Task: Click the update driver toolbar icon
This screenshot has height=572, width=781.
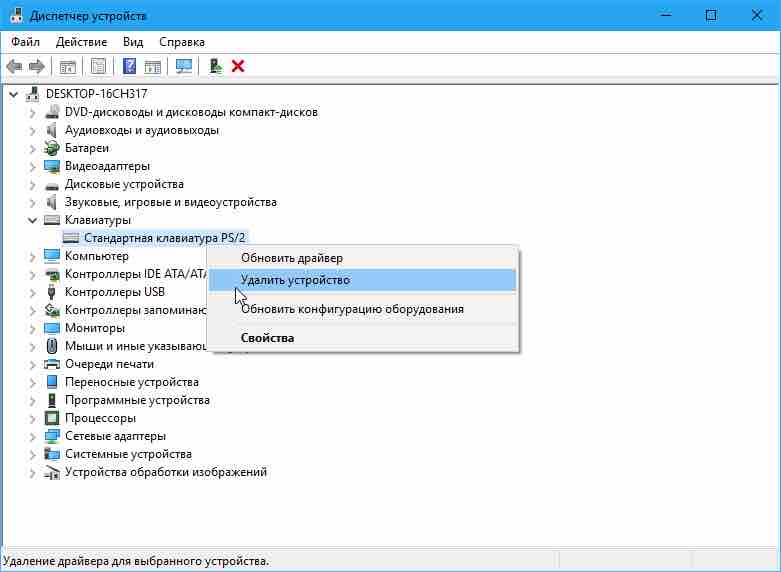Action: click(x=214, y=67)
